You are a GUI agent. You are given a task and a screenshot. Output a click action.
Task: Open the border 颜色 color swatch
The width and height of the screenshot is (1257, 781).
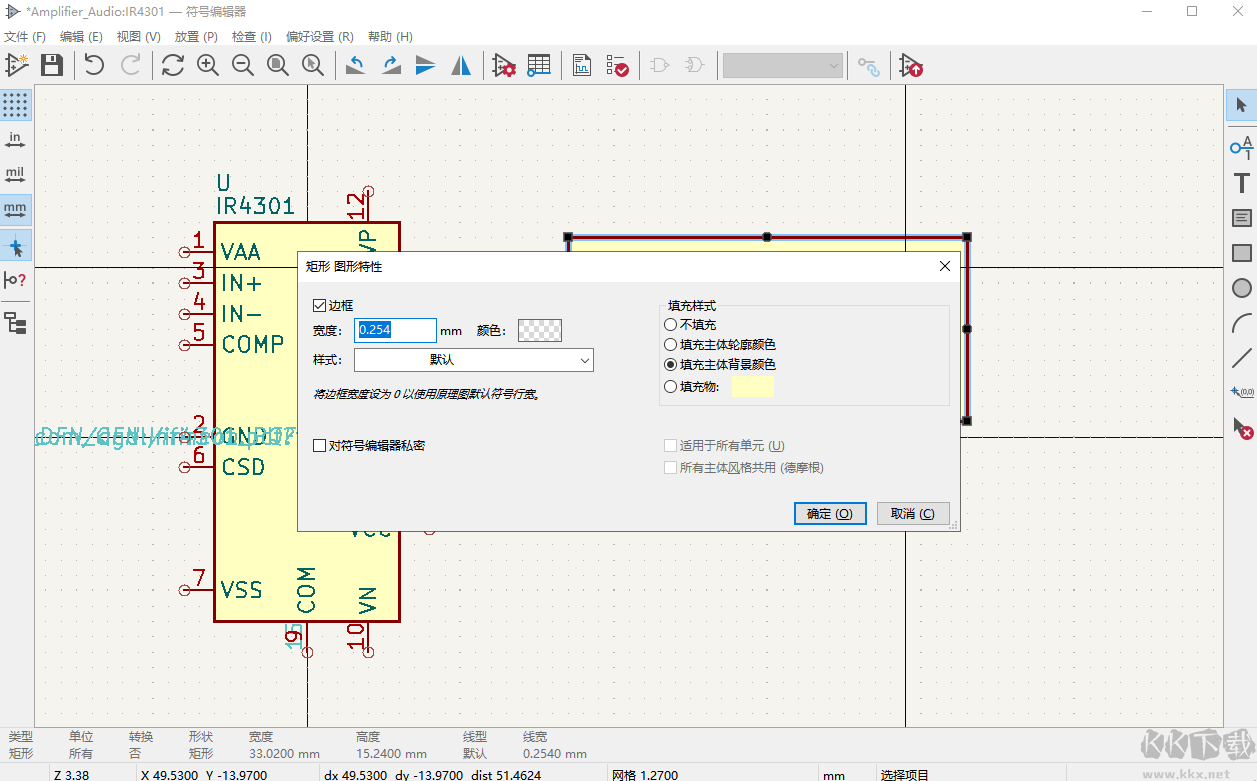pyautogui.click(x=540, y=331)
